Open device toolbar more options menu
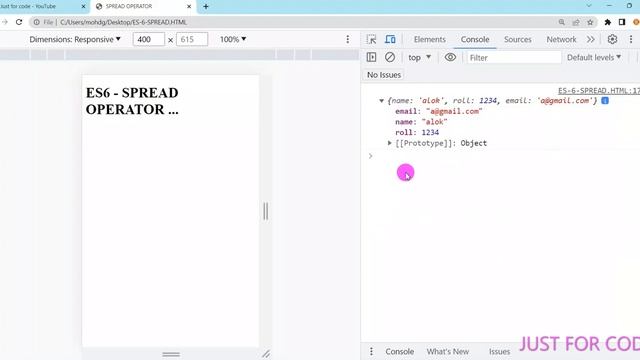The width and height of the screenshot is (640, 360). pos(347,39)
